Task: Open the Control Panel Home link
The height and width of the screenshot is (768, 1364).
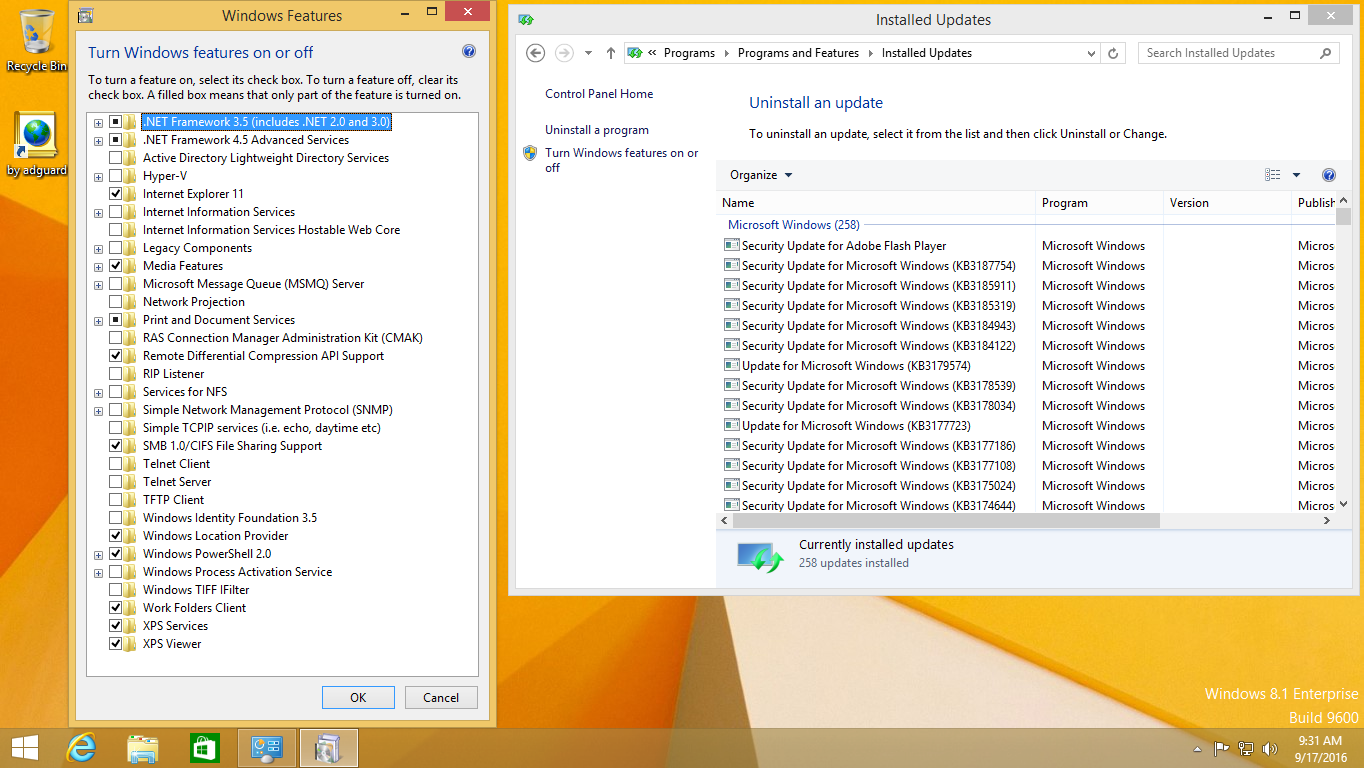Action: coord(599,94)
